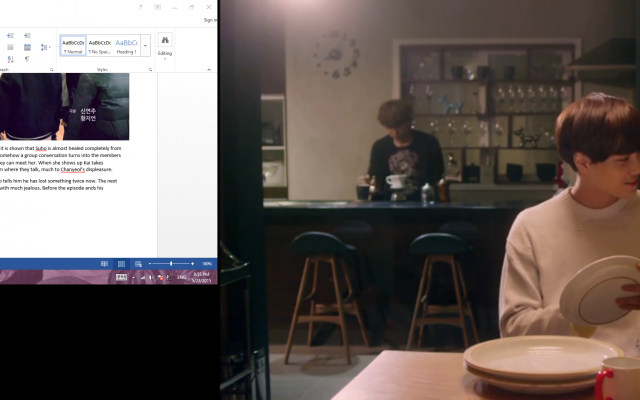
Task: Zoom out with the minus button
Action: [150, 264]
